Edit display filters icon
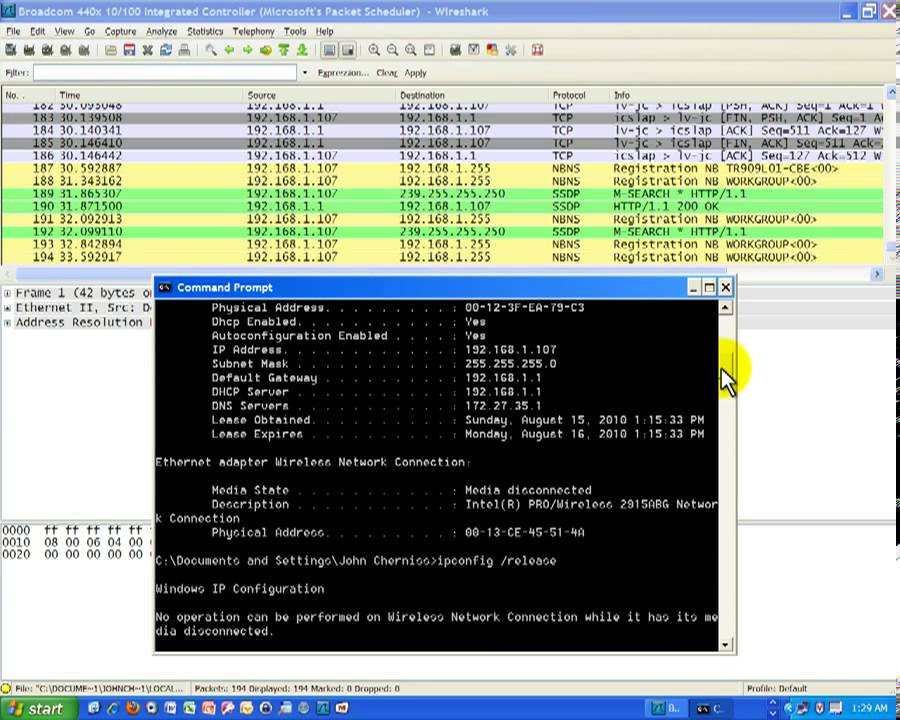 click(x=474, y=51)
